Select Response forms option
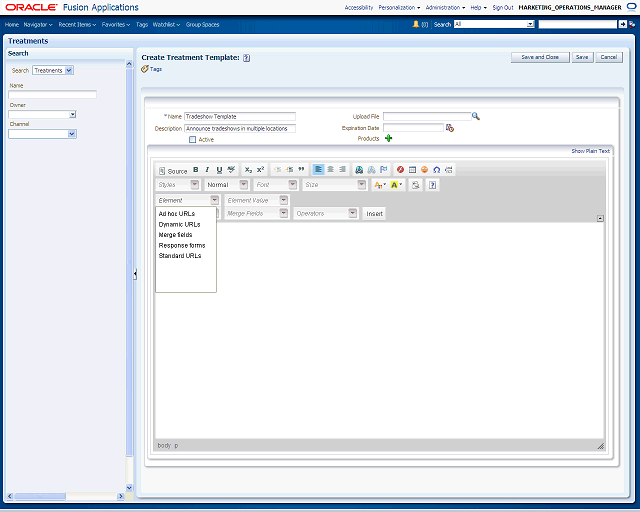640x512 pixels. click(182, 245)
